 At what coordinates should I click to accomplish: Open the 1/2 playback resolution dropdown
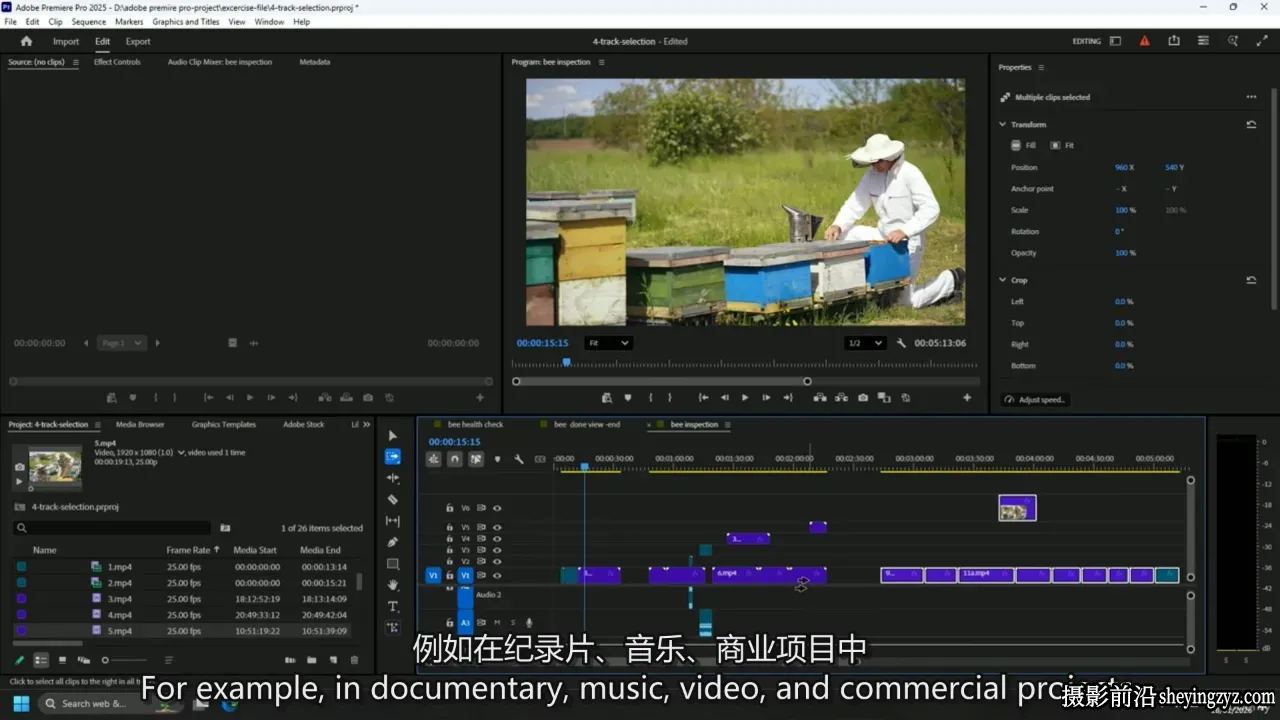865,343
